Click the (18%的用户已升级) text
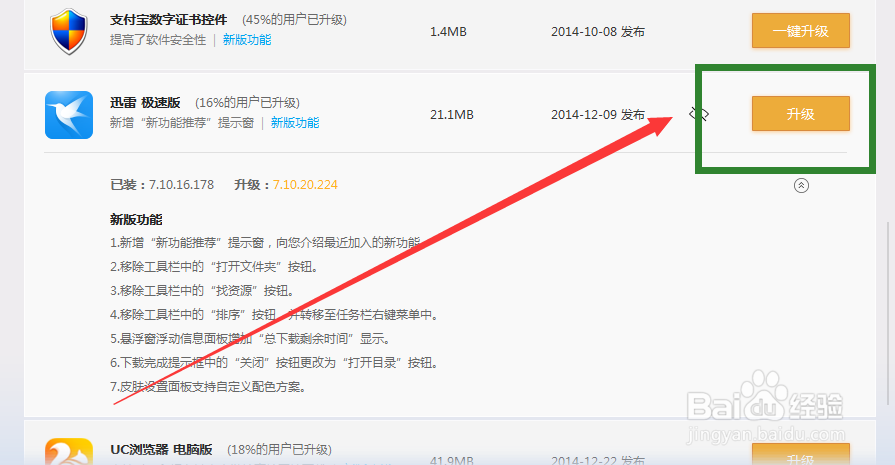Screen dimensions: 895x465 pos(279,450)
